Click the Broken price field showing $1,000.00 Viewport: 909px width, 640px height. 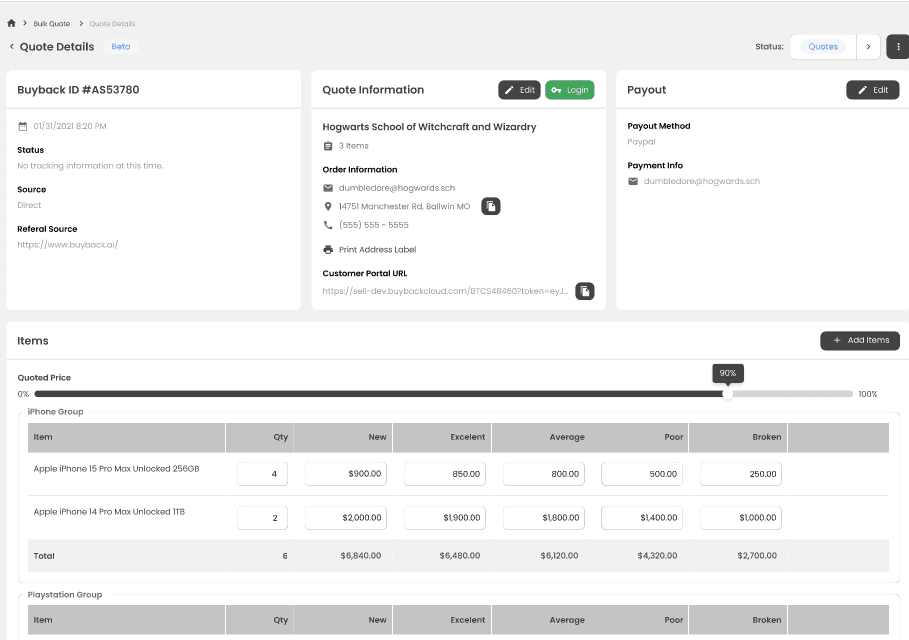coord(741,518)
